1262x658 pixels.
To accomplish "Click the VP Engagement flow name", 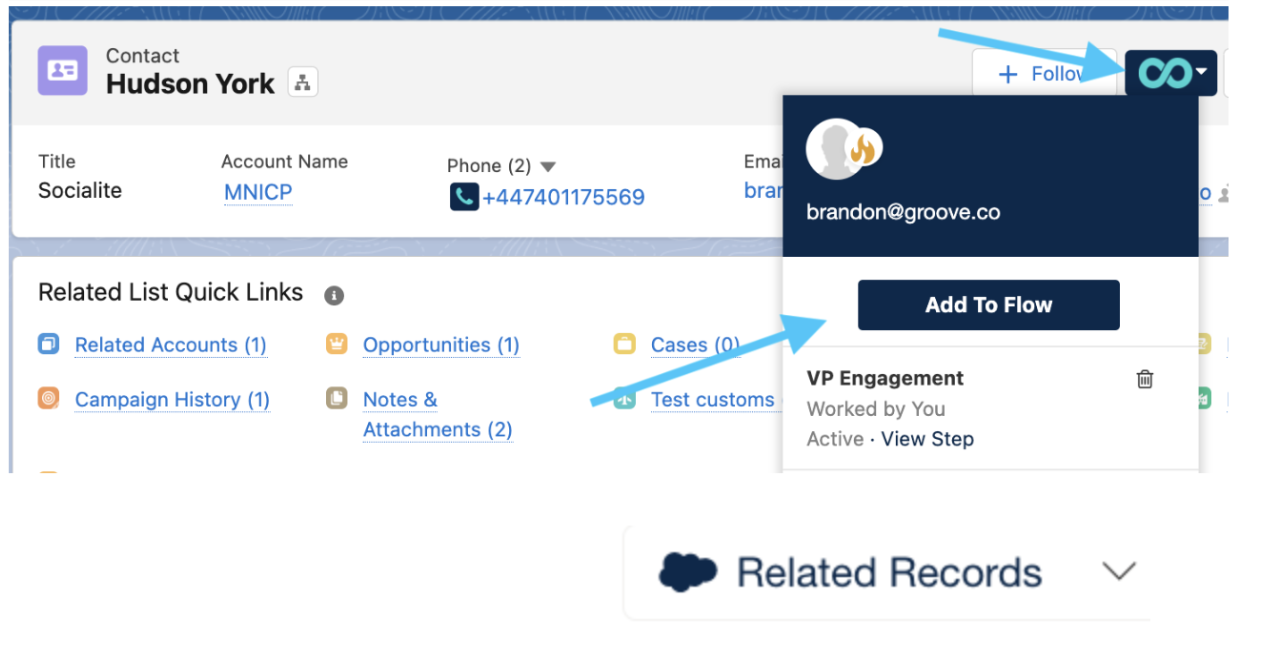I will (x=885, y=378).
